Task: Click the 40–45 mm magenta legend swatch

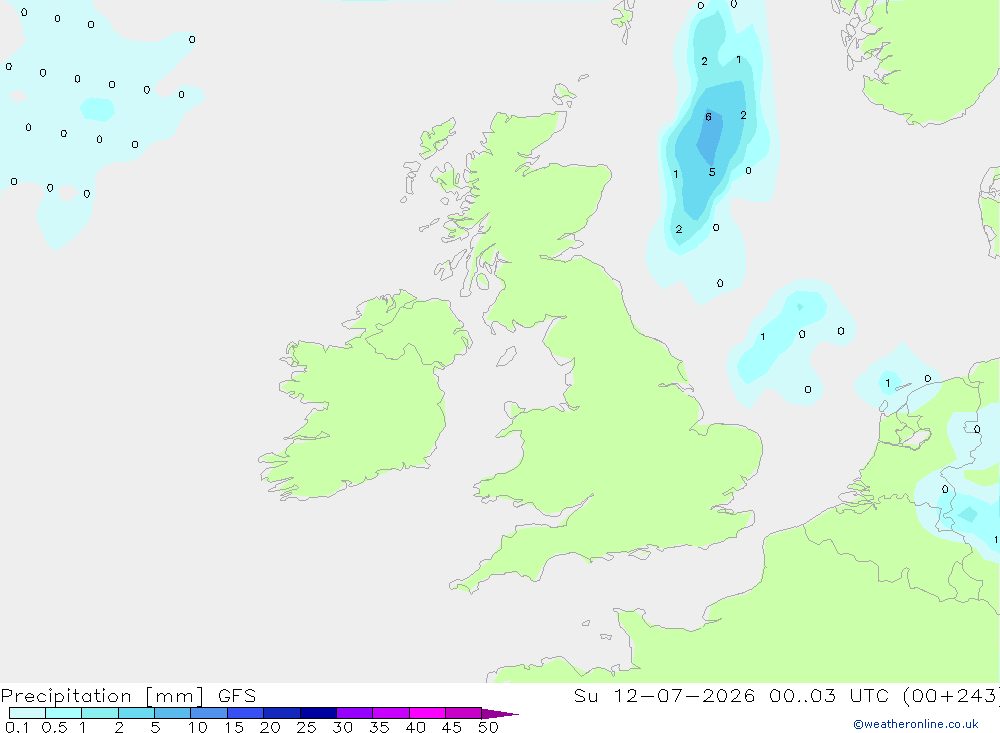Action: [427, 713]
